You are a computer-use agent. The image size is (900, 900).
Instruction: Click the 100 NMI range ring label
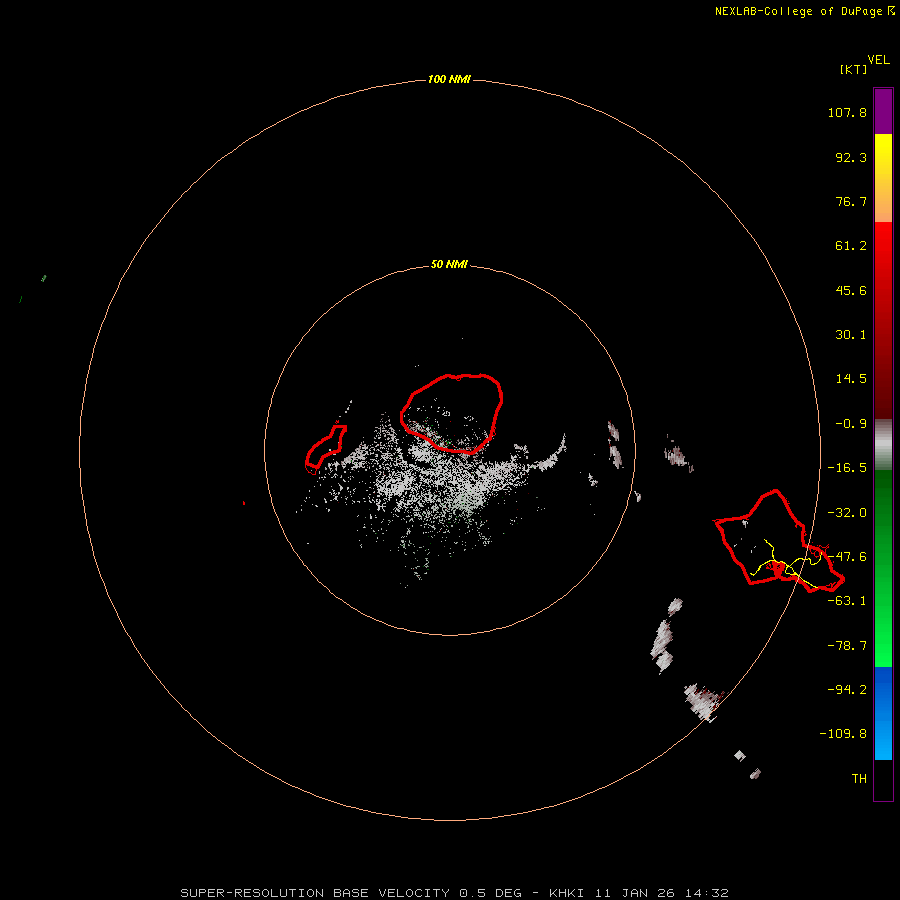coord(449,79)
